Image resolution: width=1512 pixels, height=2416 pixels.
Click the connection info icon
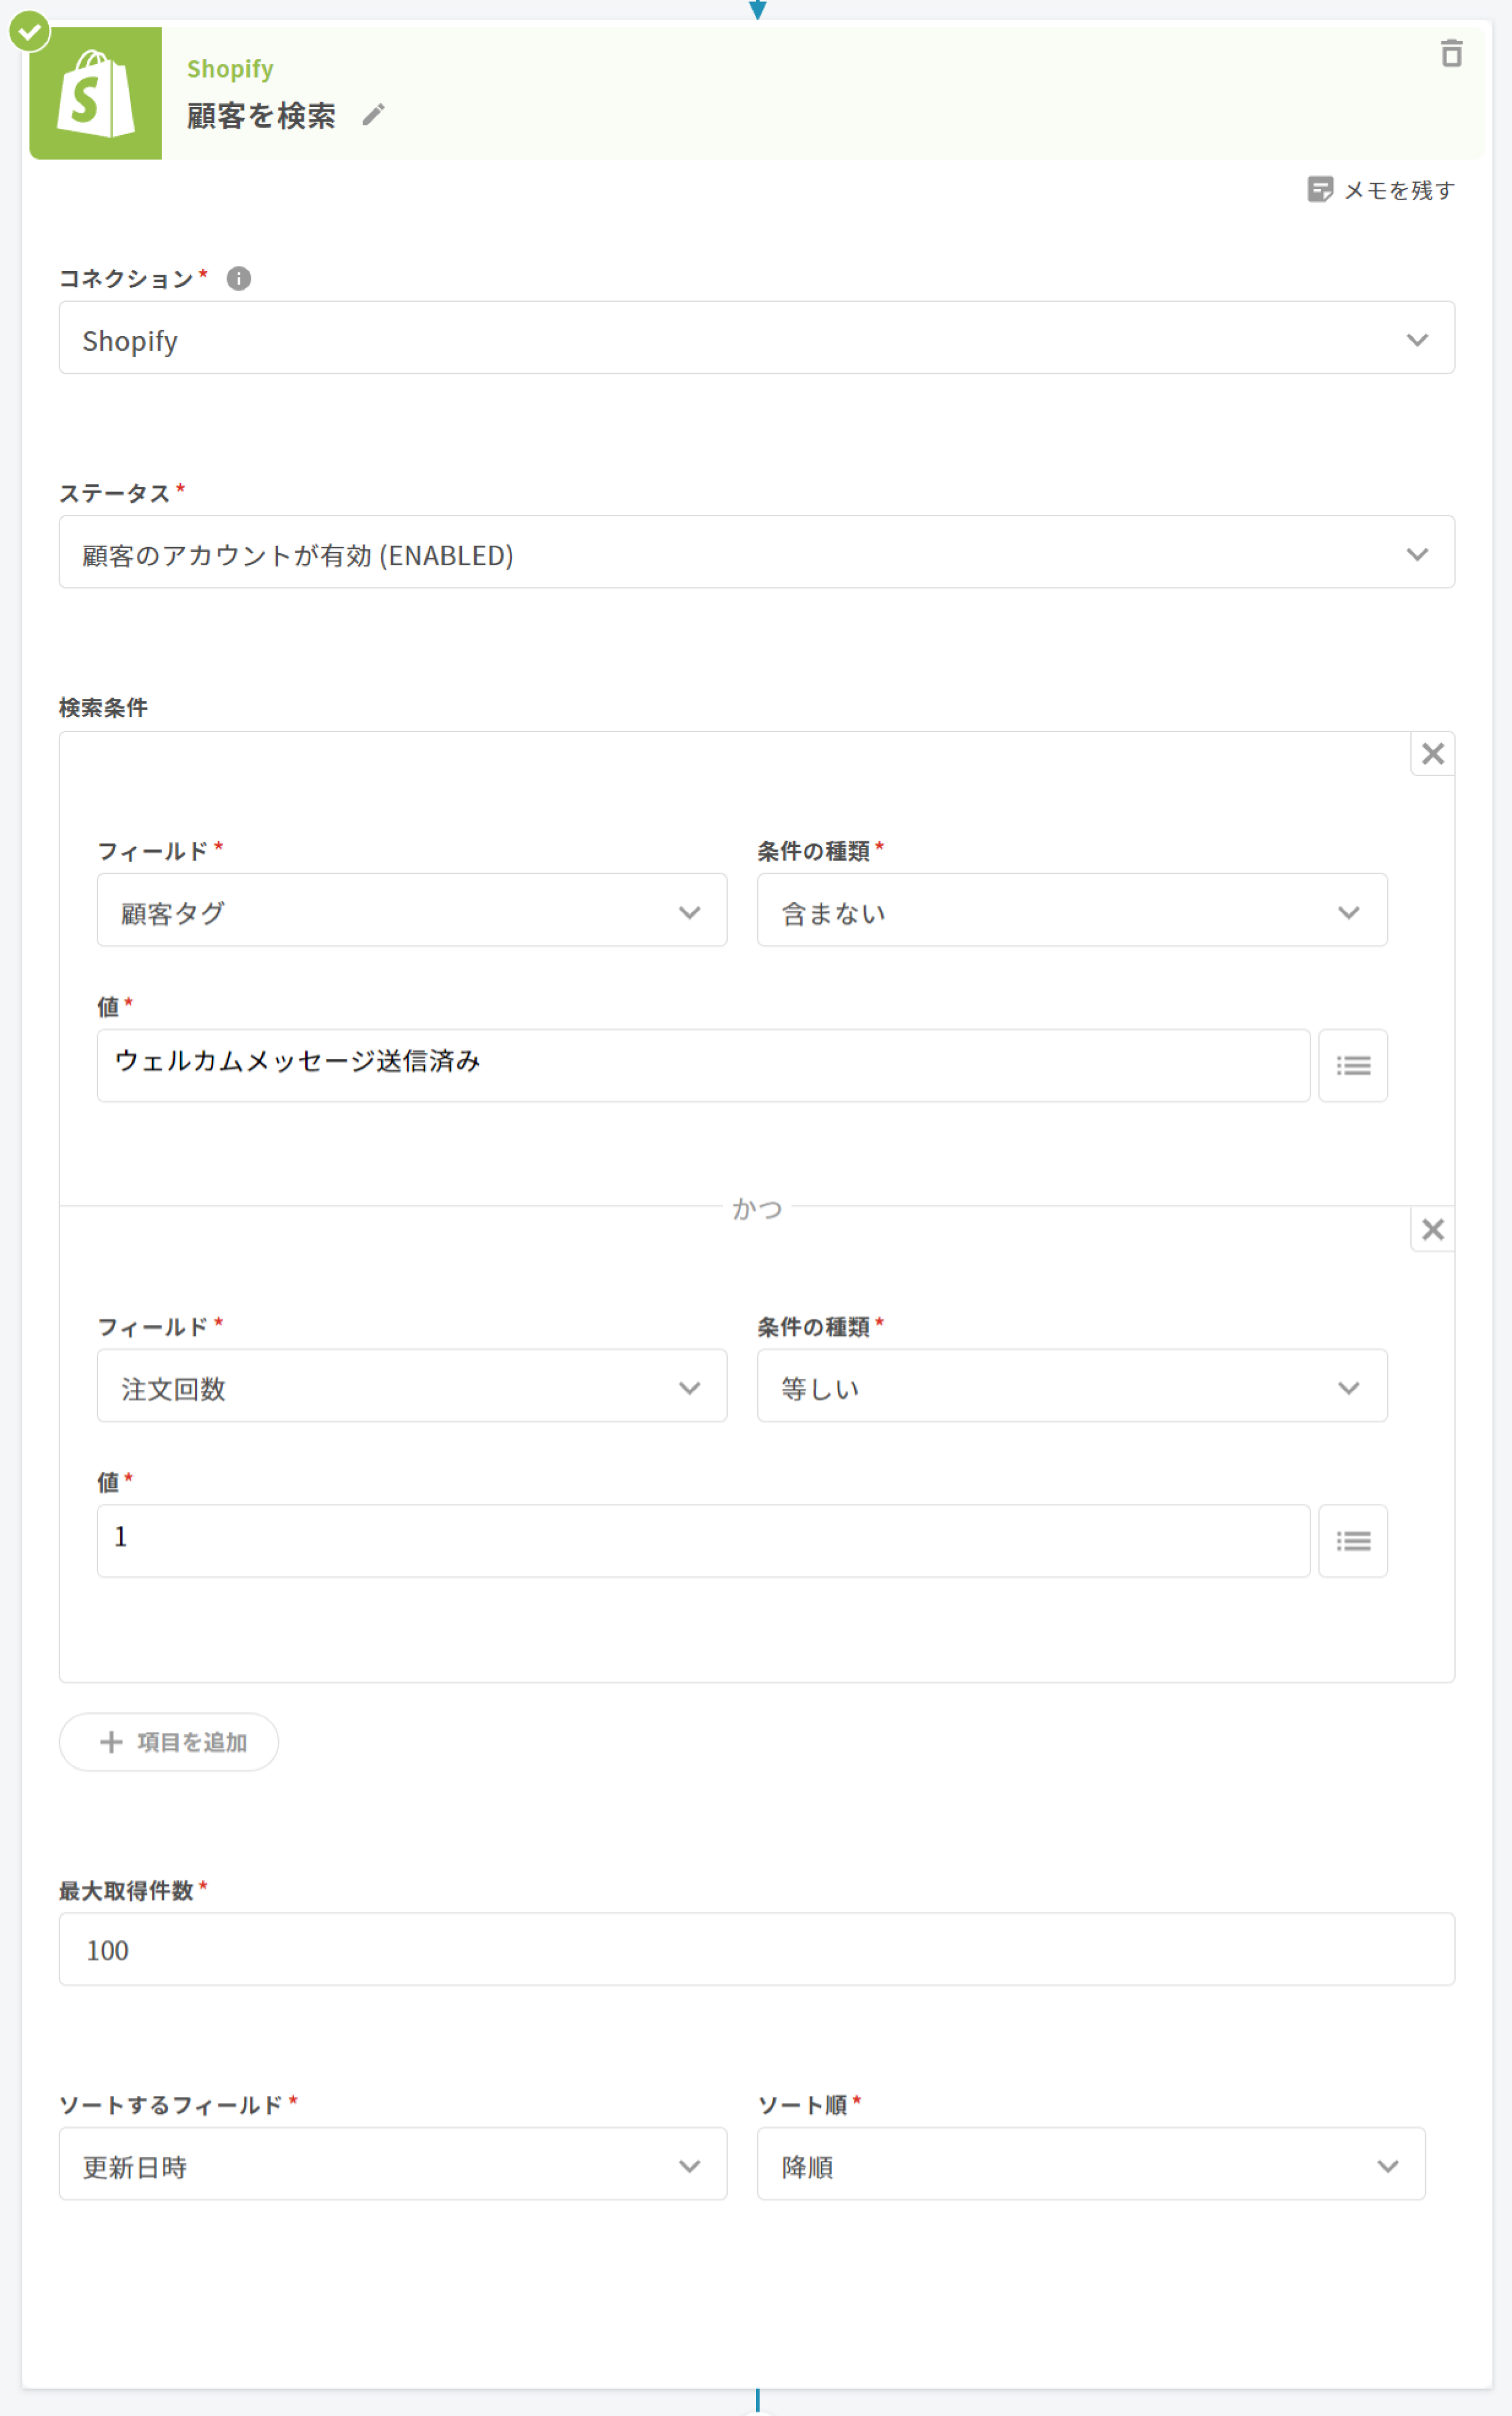[238, 278]
